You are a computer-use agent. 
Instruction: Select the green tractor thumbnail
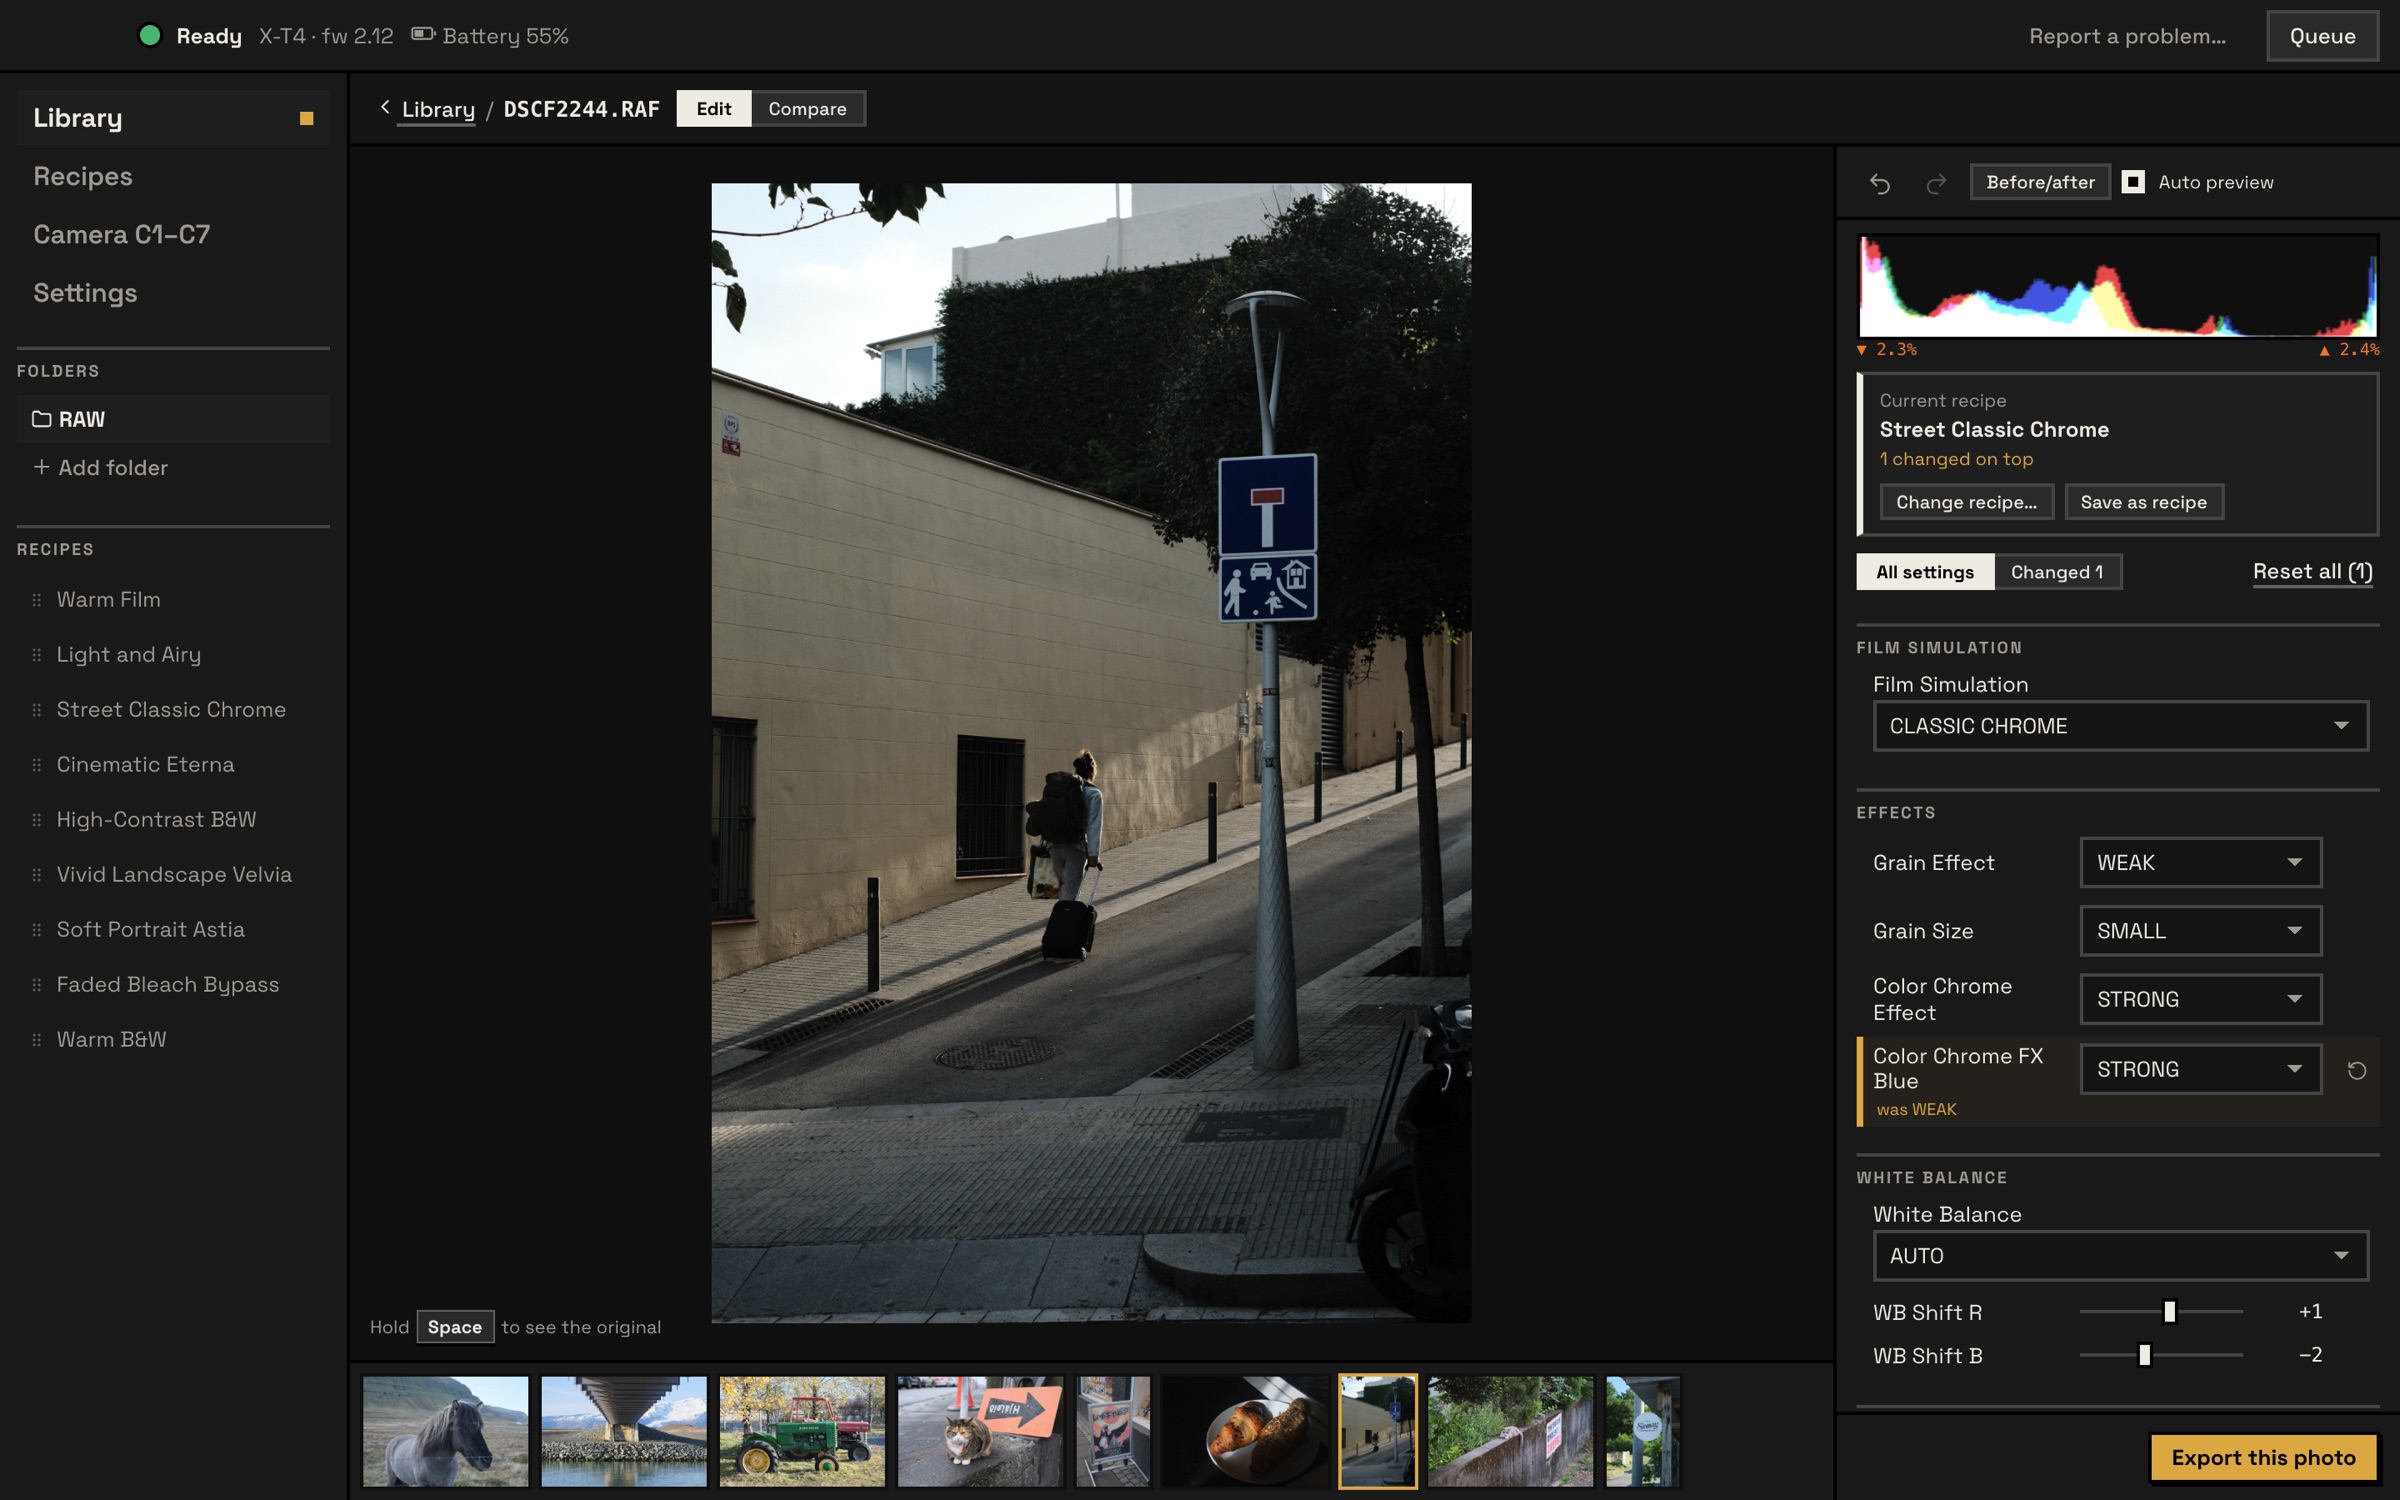coord(802,1431)
